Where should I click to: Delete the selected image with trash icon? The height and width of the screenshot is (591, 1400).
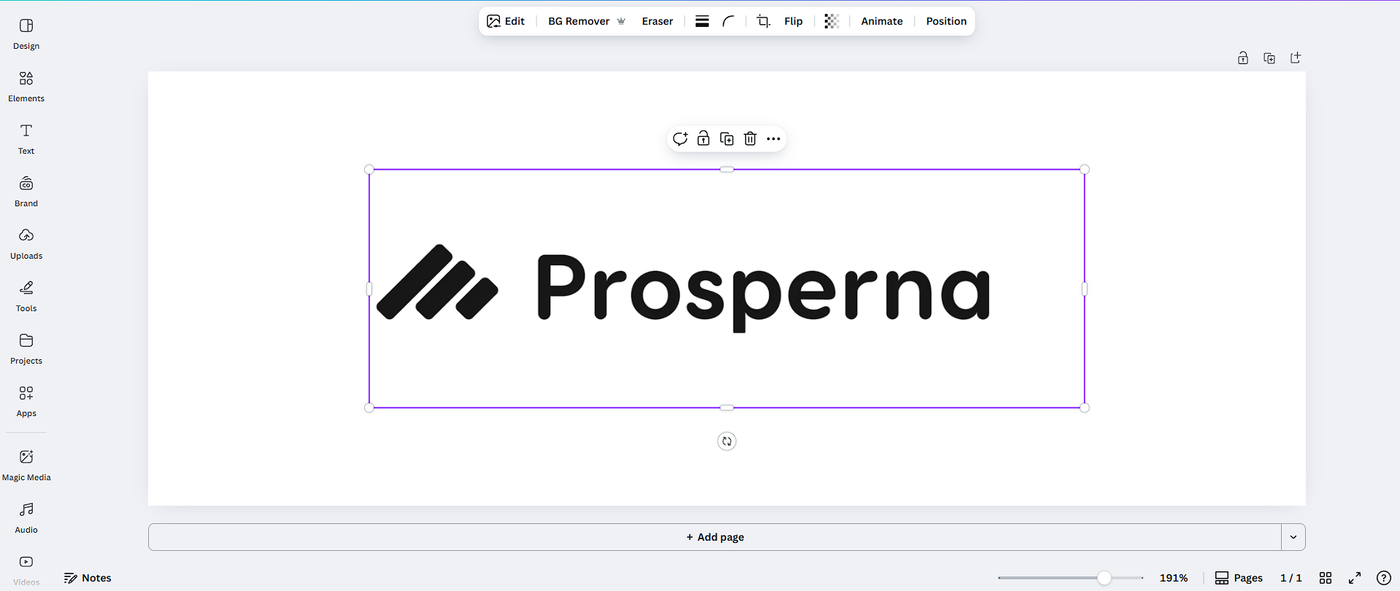point(750,139)
